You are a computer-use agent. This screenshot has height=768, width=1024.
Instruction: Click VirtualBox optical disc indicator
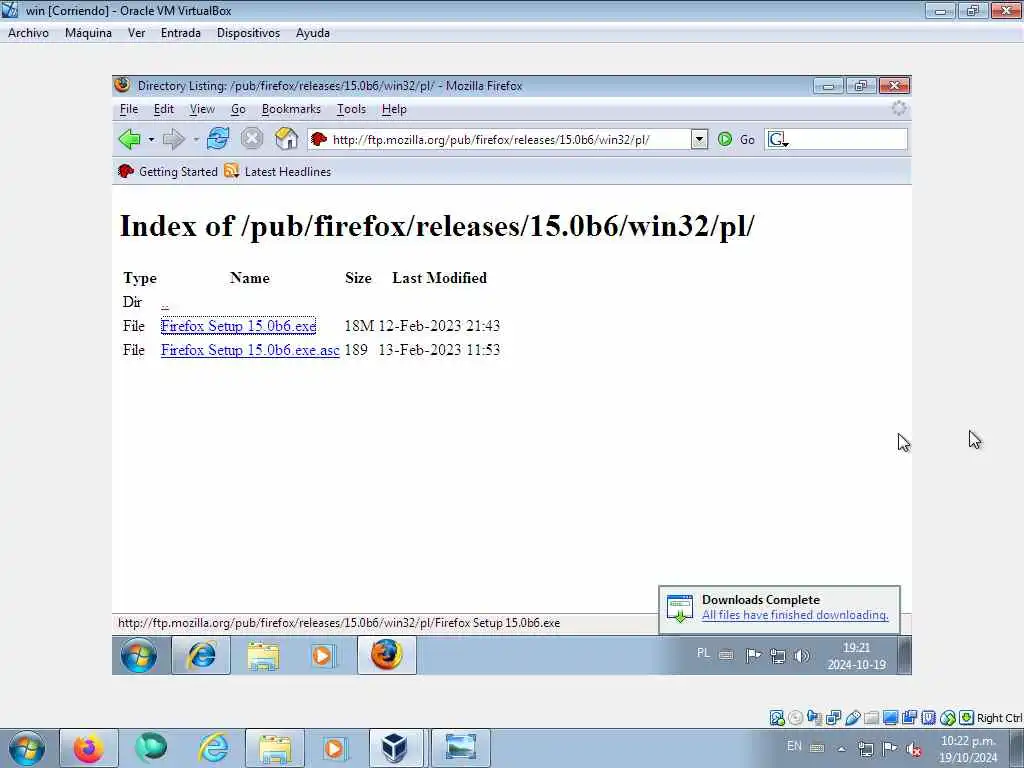coord(795,718)
